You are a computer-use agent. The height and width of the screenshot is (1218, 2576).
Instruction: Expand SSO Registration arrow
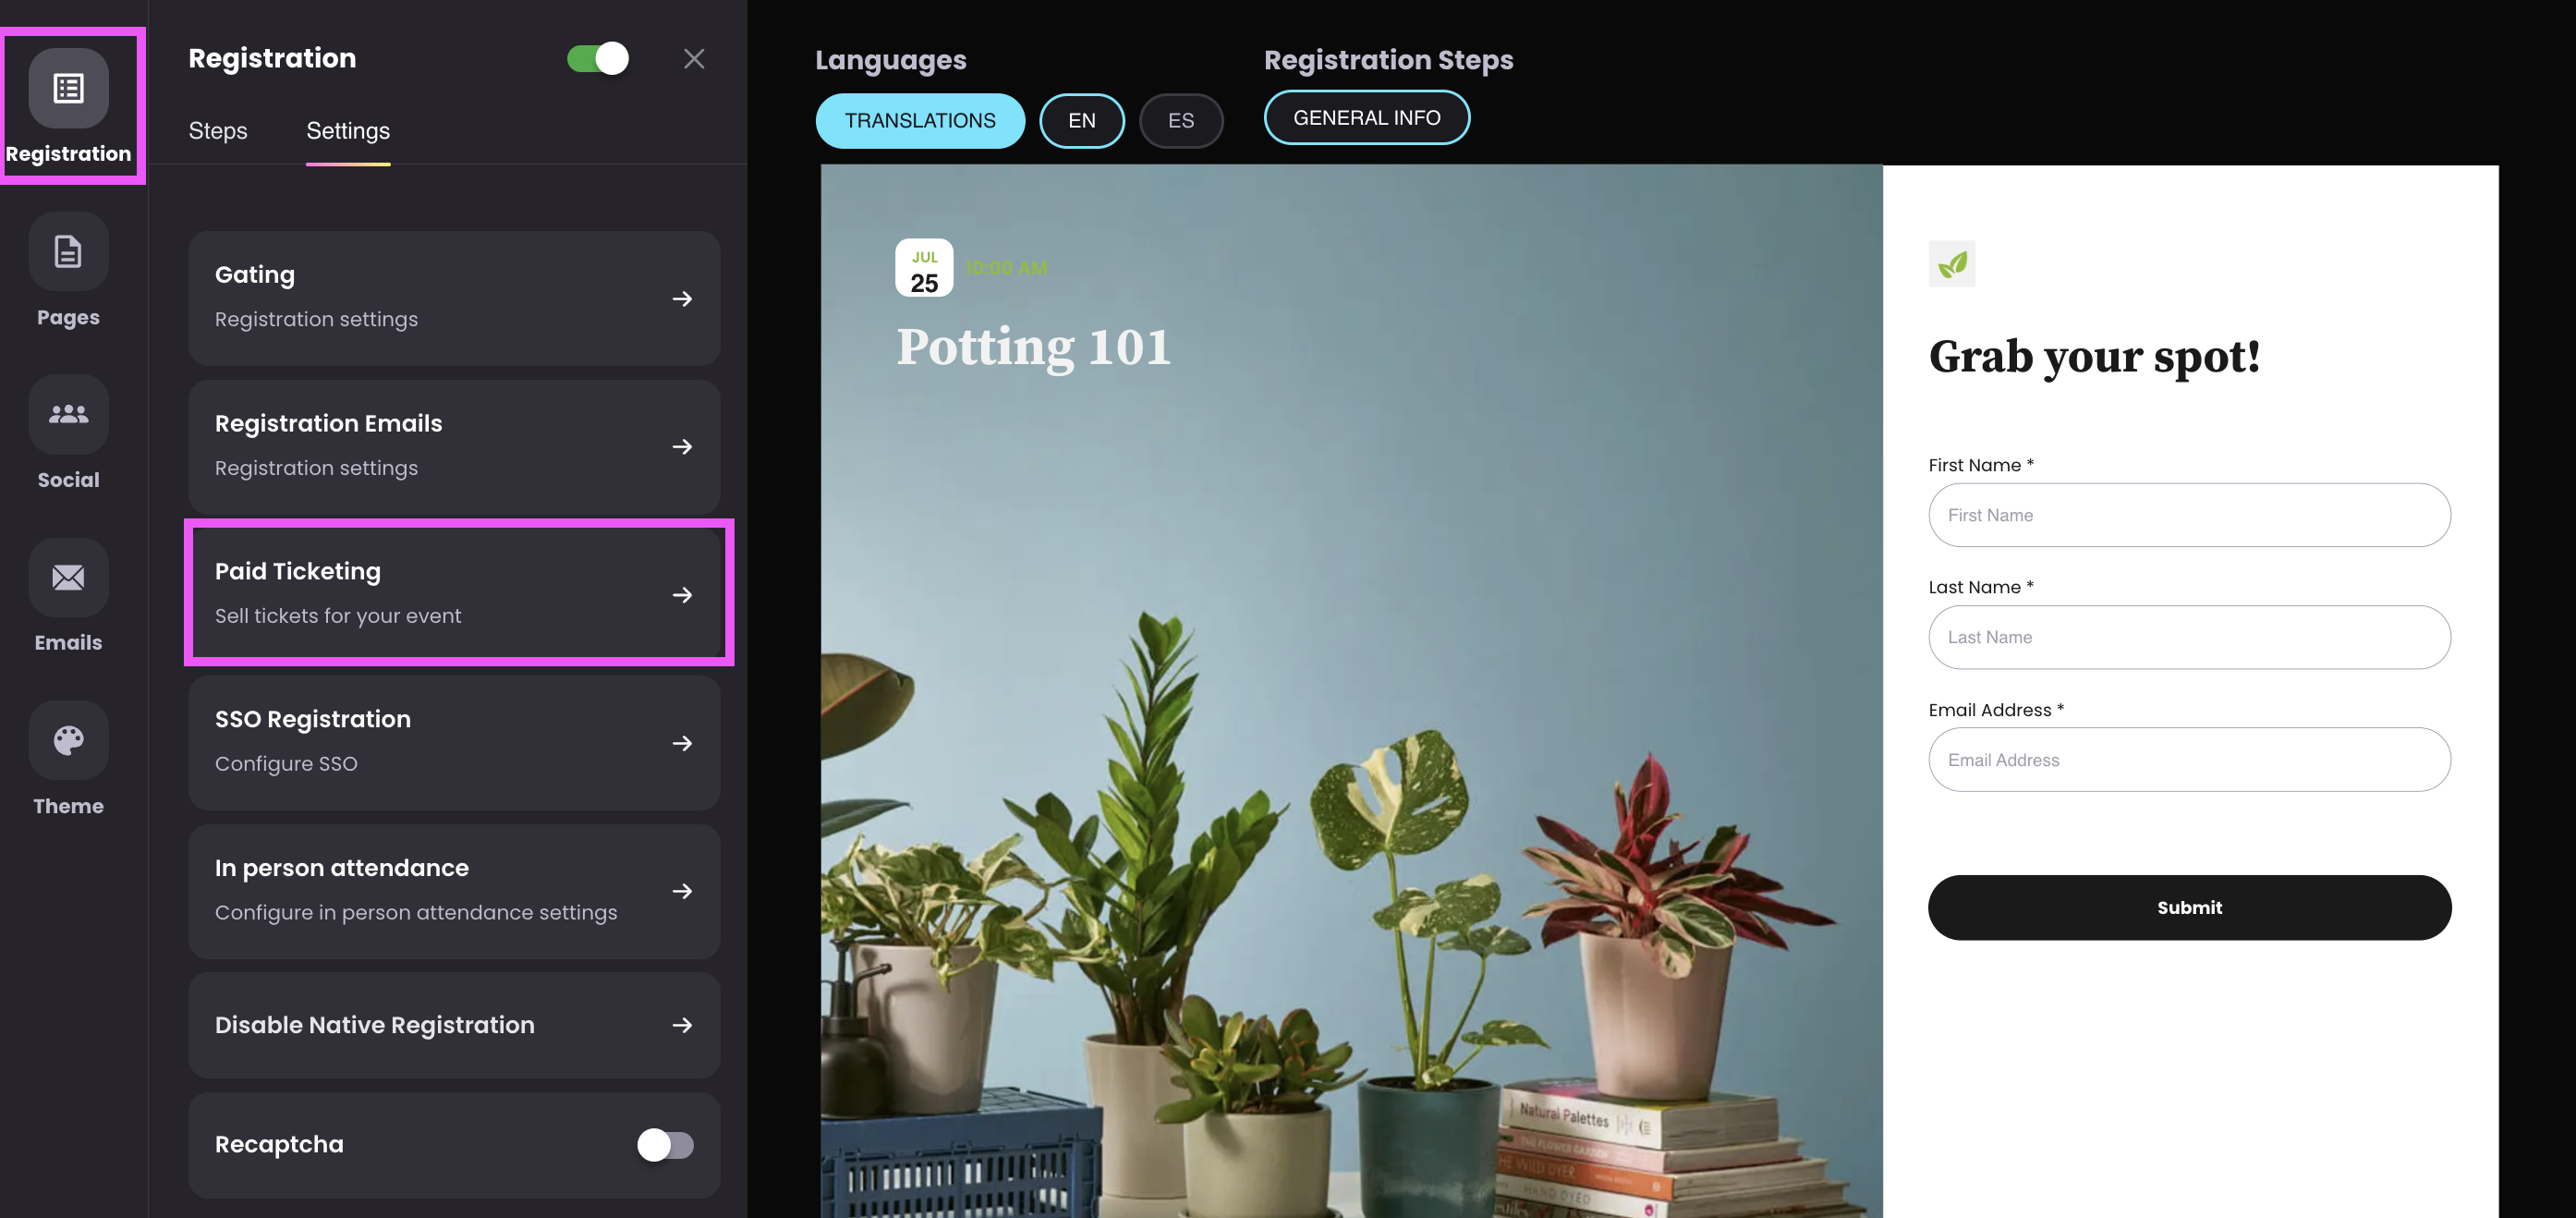[682, 743]
